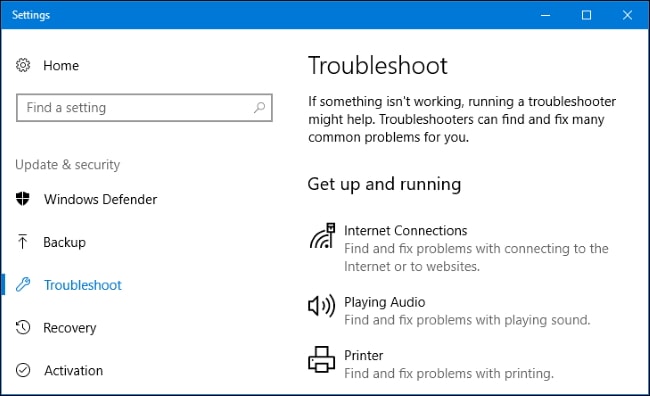Viewport: 650px width, 396px height.
Task: Click the Backup upward arrow icon
Action: [x=22, y=242]
